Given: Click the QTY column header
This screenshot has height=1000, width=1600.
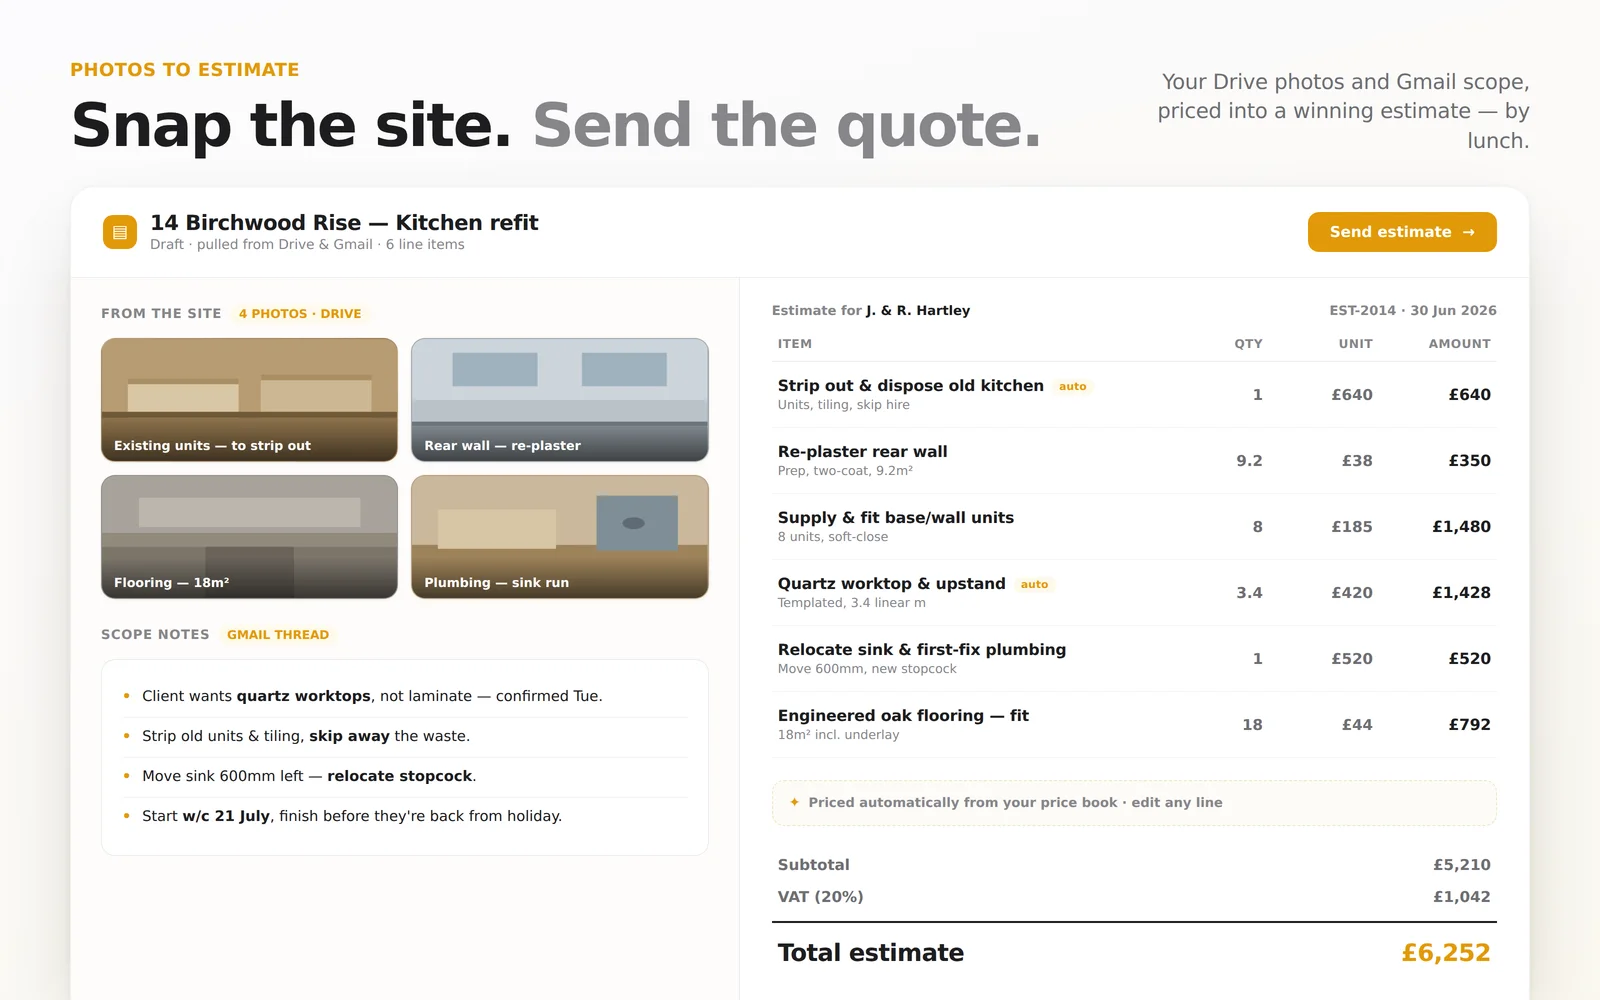Looking at the screenshot, I should click(x=1248, y=344).
